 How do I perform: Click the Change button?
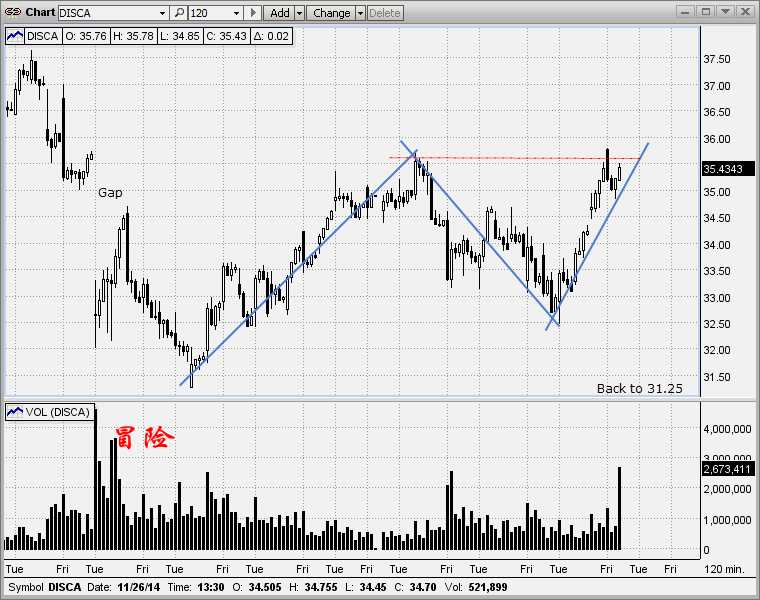point(331,13)
